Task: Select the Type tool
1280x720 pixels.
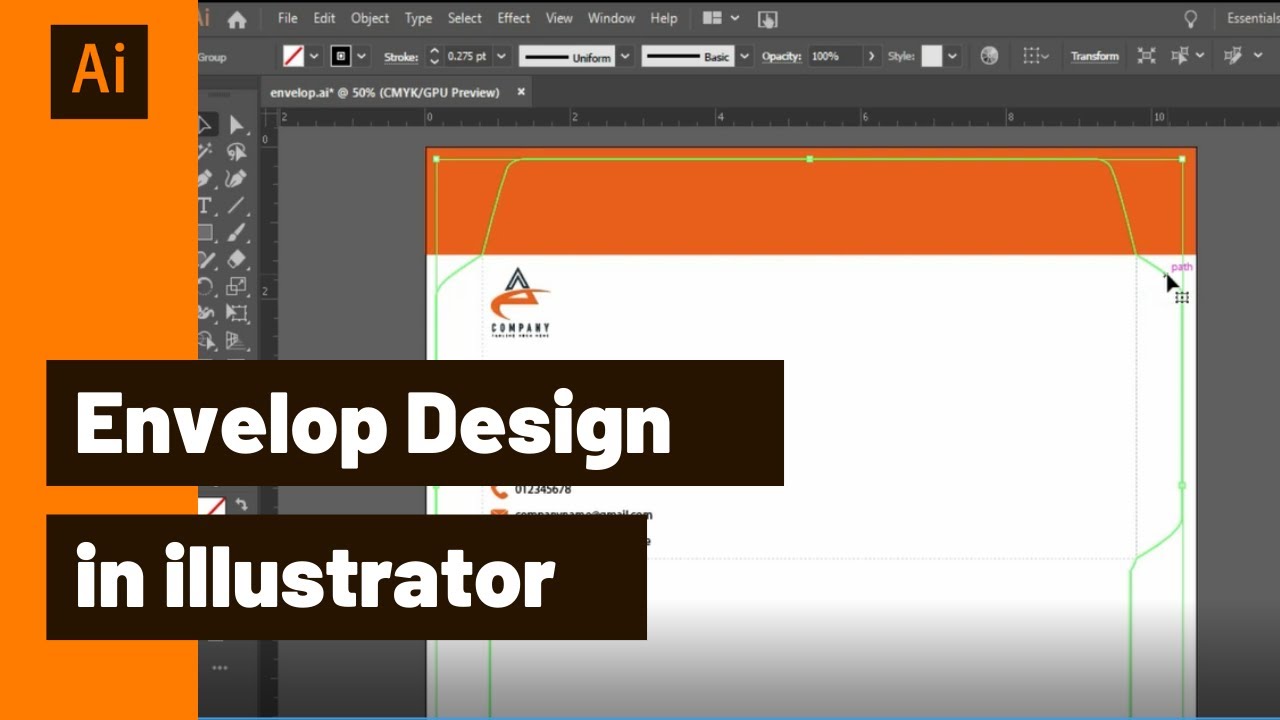Action: (205, 206)
